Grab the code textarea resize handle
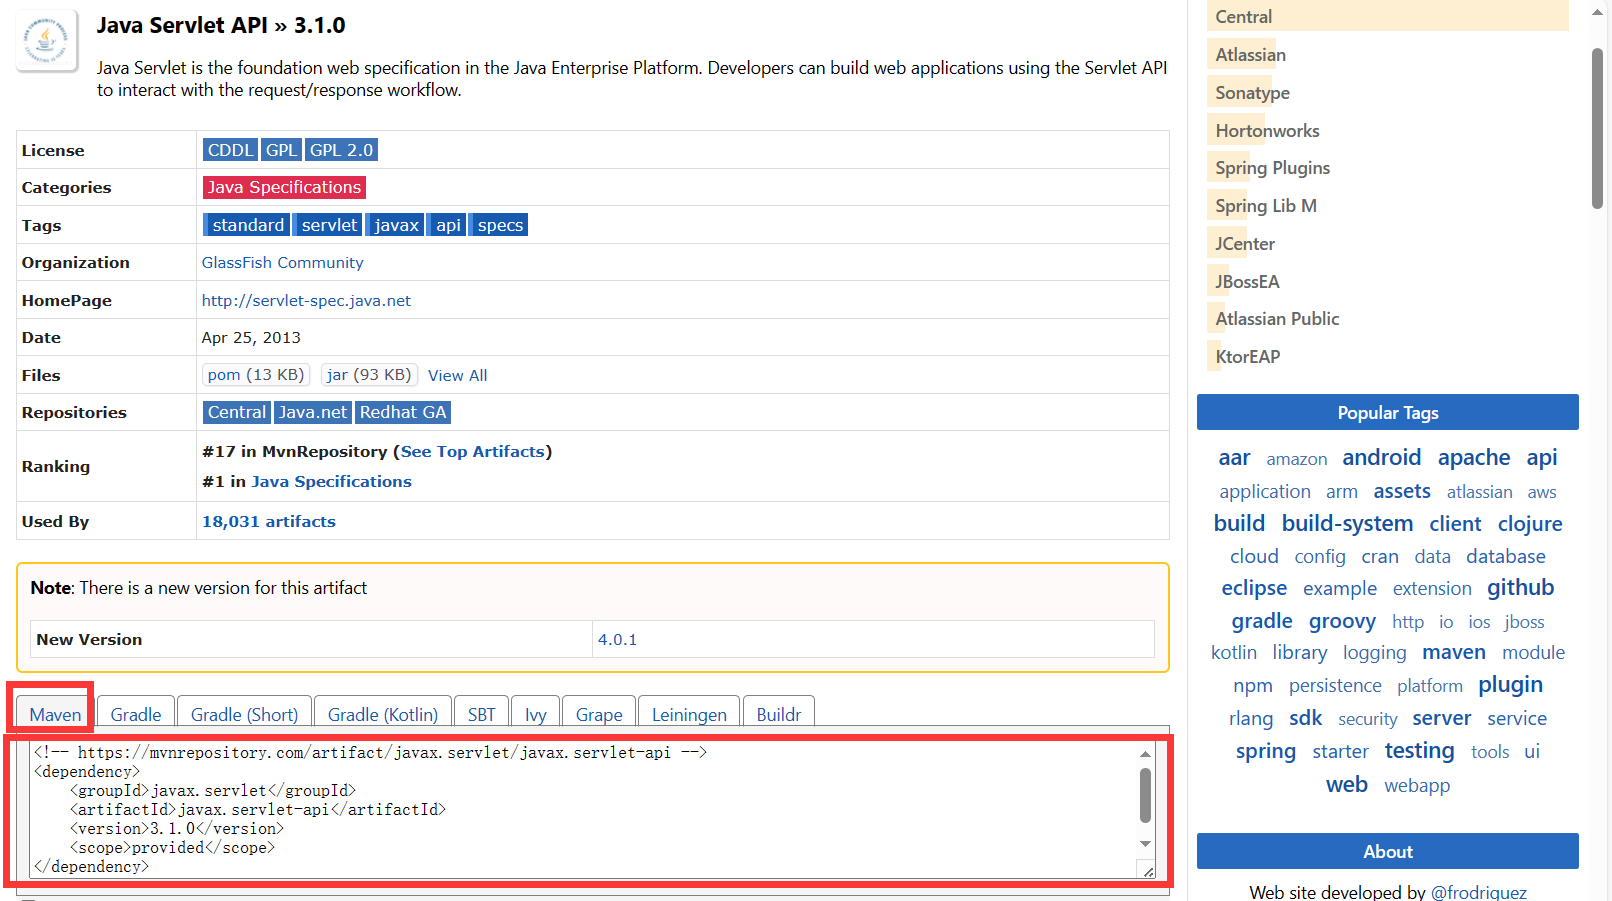 click(x=1148, y=871)
